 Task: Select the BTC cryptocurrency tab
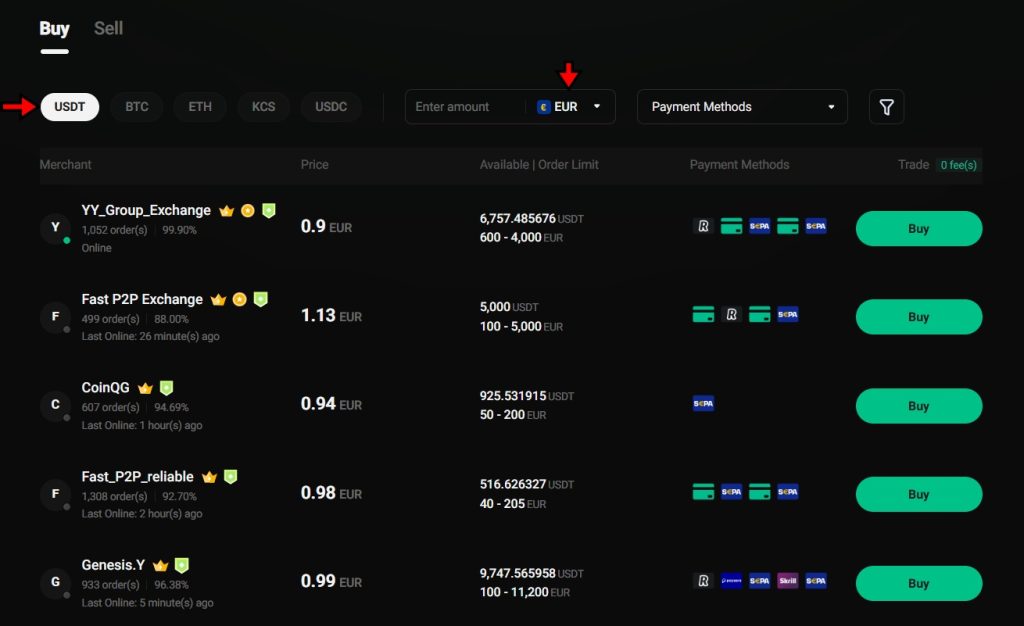[136, 106]
